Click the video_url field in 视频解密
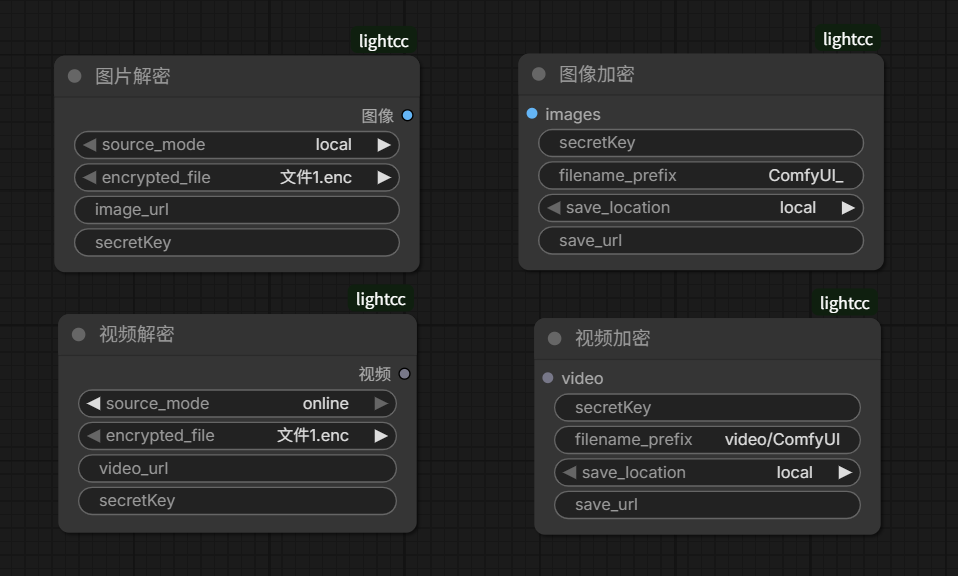958x576 pixels. pos(237,468)
